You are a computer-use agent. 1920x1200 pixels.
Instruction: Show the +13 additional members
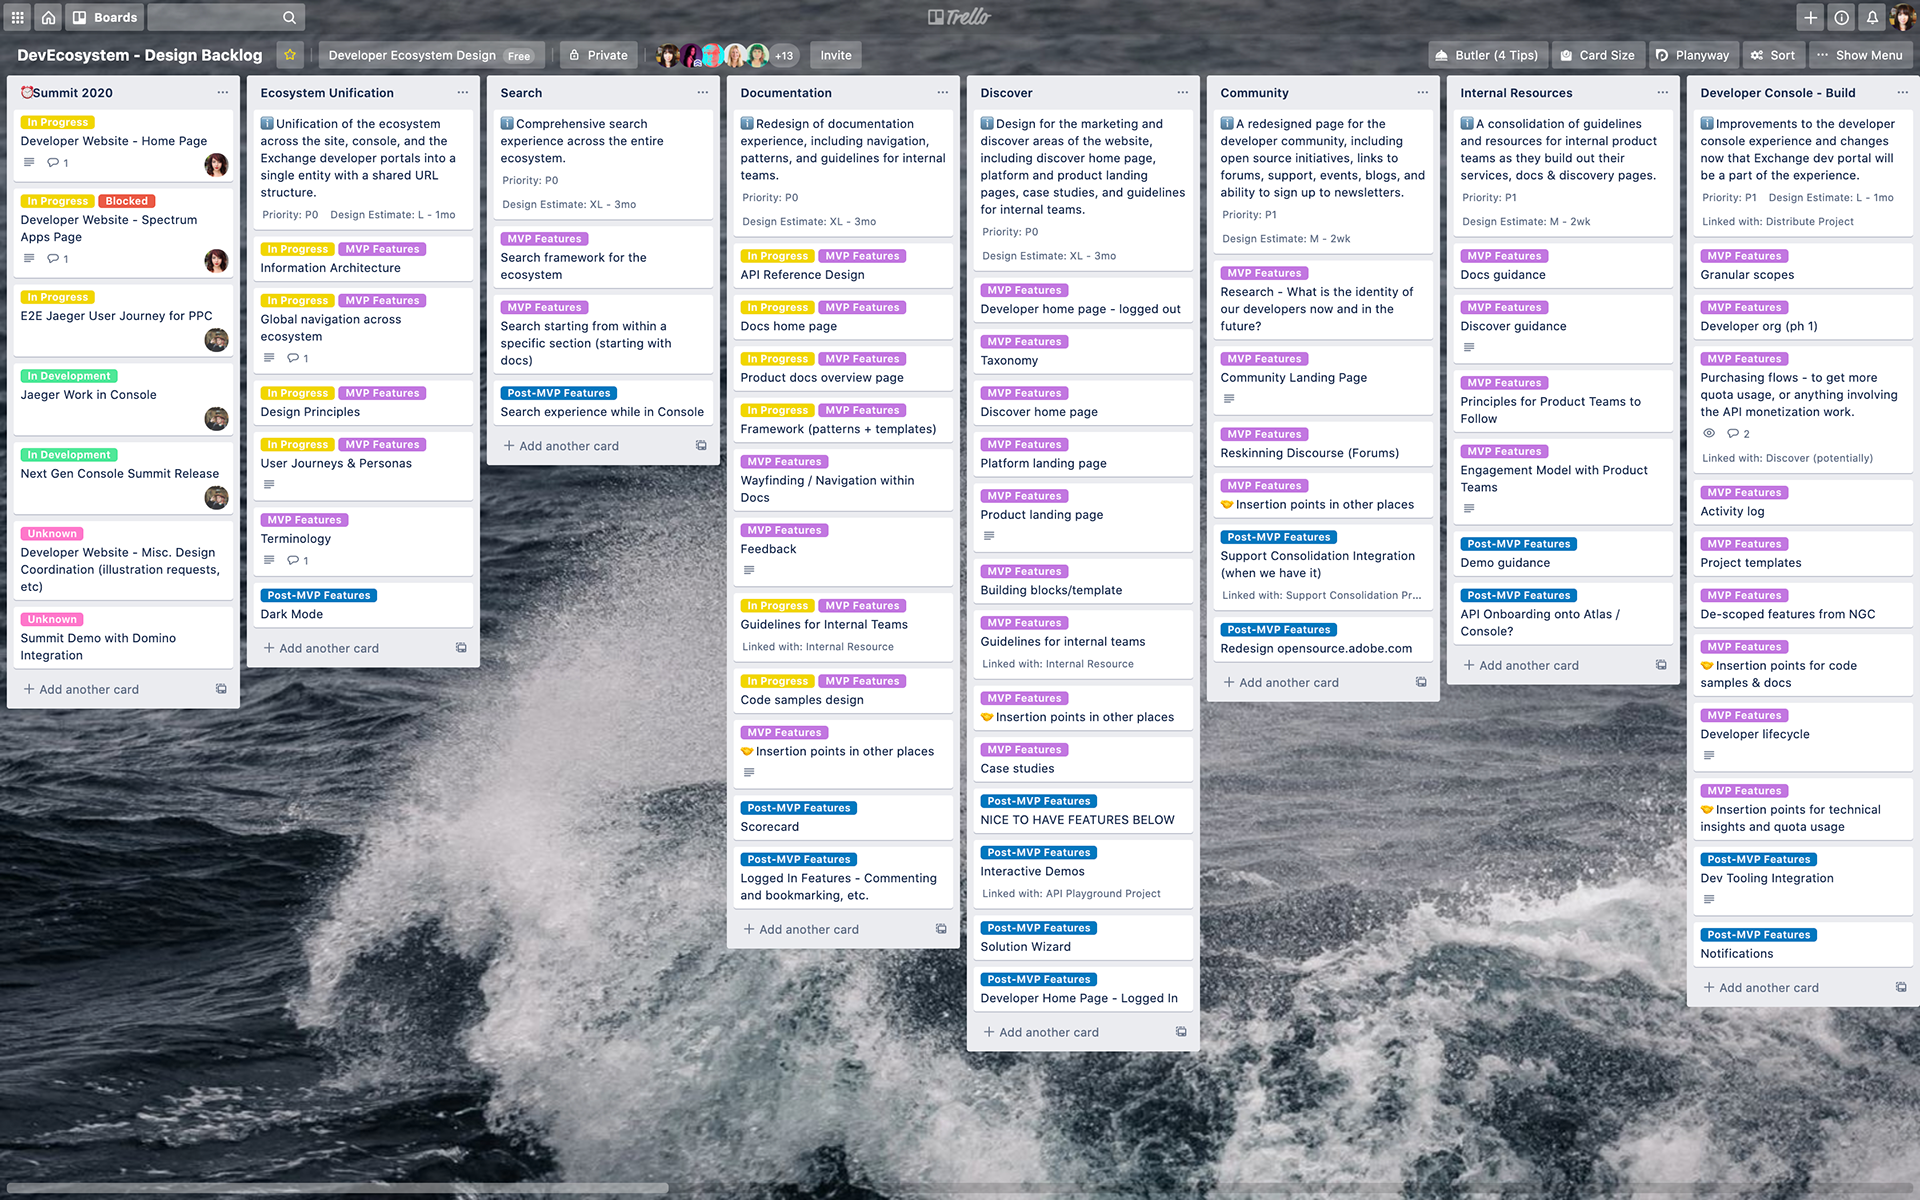(784, 55)
